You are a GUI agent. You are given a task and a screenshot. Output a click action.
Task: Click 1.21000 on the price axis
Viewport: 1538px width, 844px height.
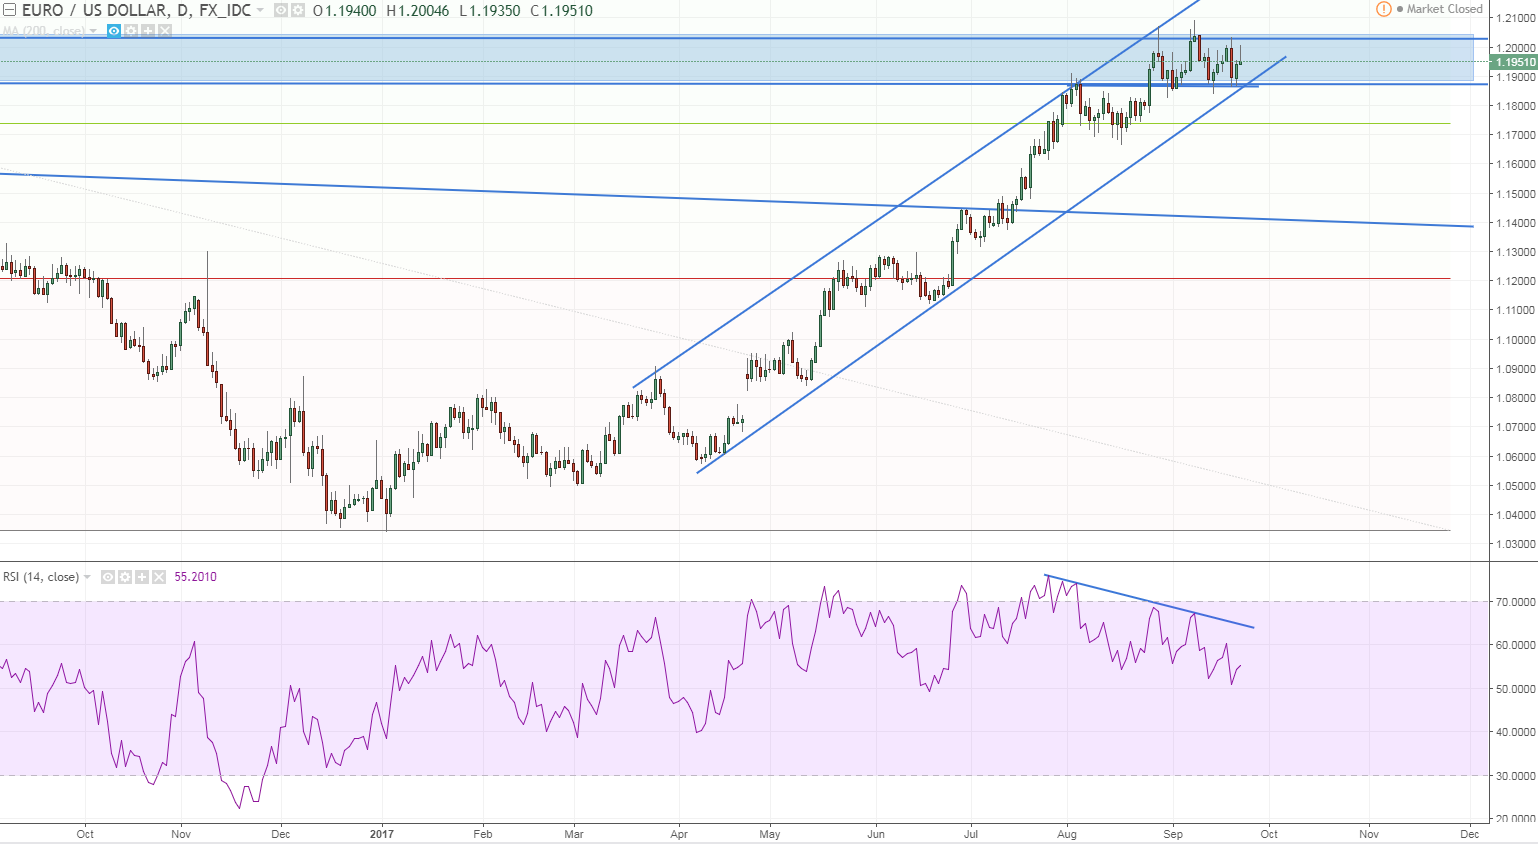(1515, 18)
